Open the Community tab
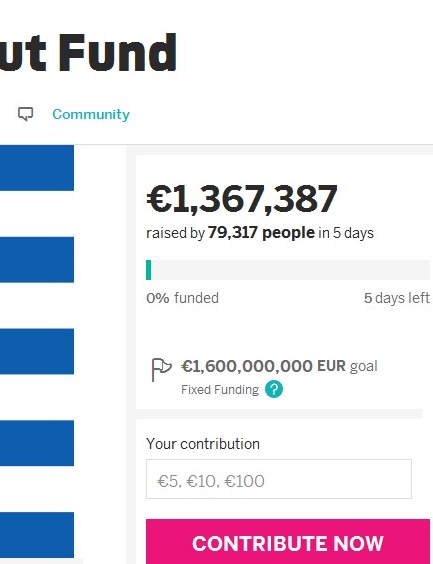Screen dimensions: 433x564 point(91,114)
